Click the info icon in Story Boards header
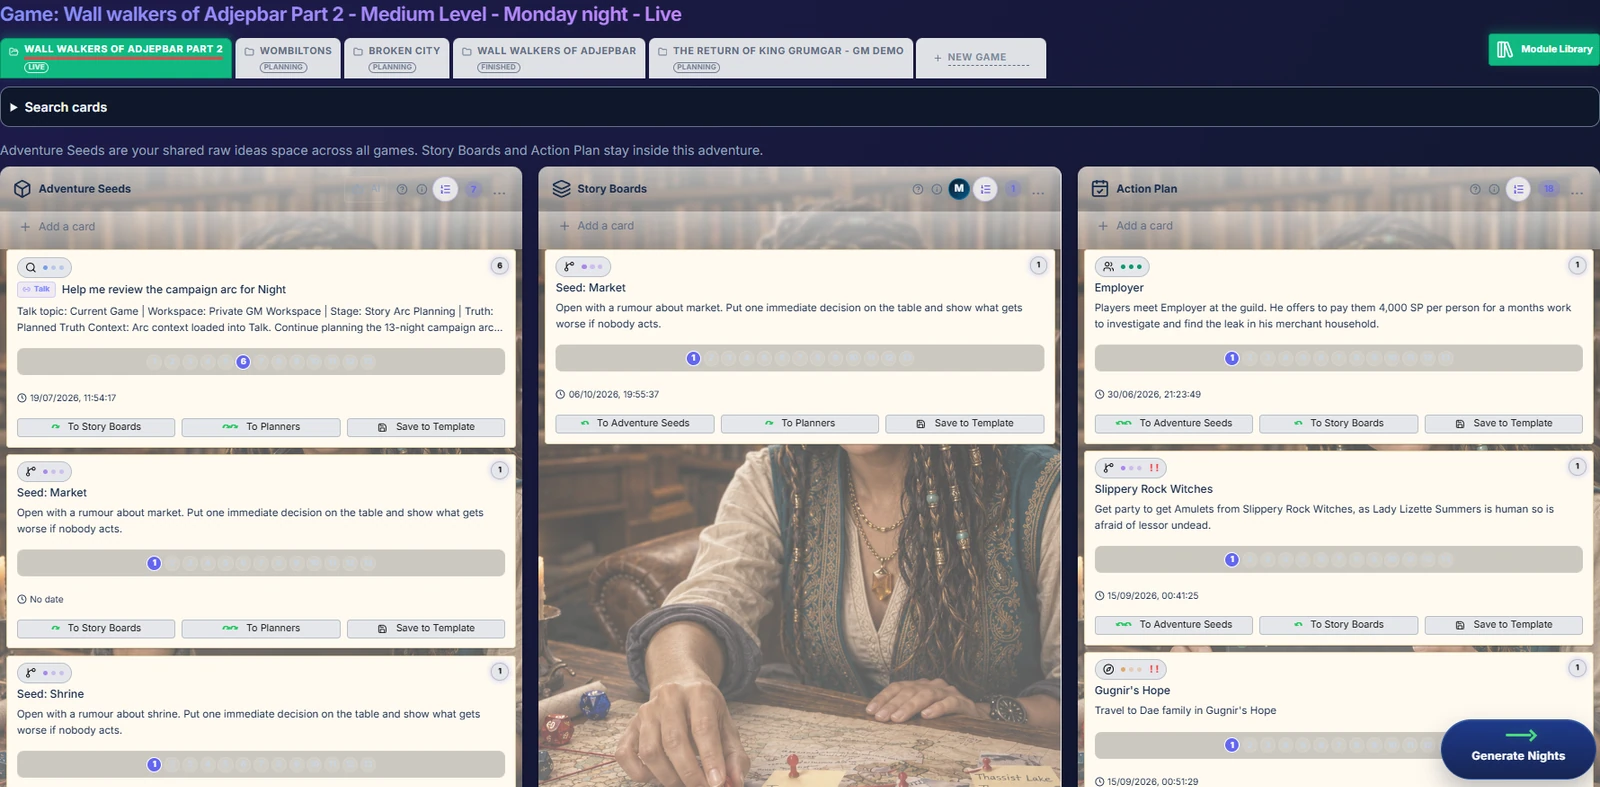 click(x=937, y=189)
